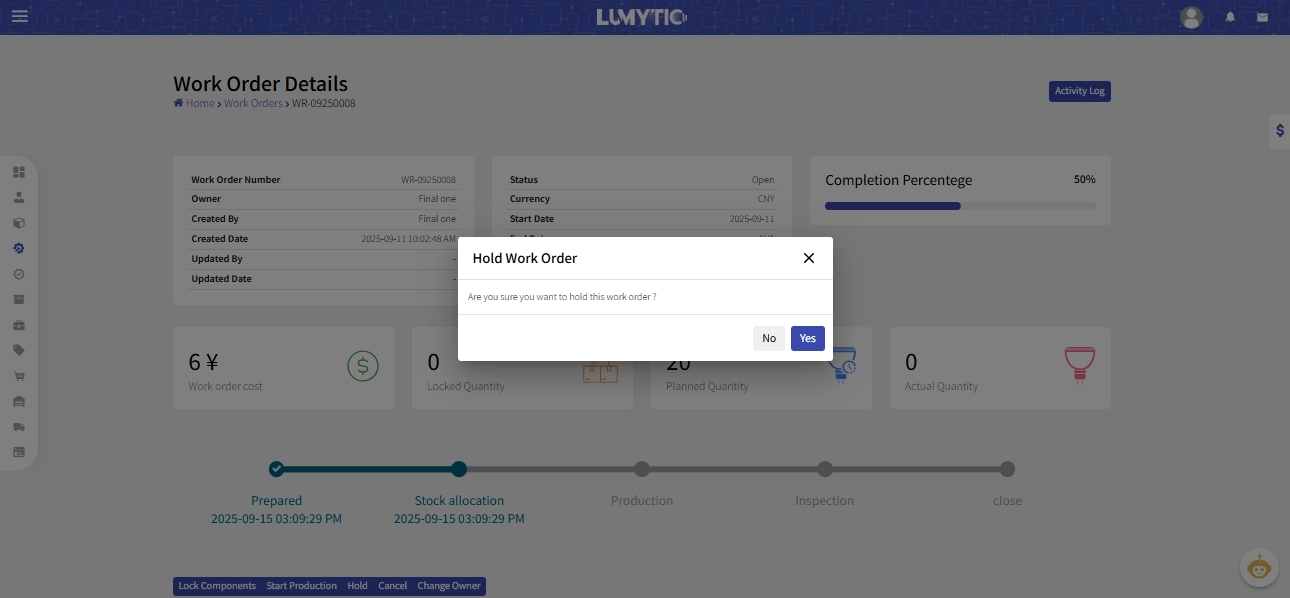The width and height of the screenshot is (1290, 598).
Task: Open the chatbot assistant icon
Action: tap(1259, 568)
